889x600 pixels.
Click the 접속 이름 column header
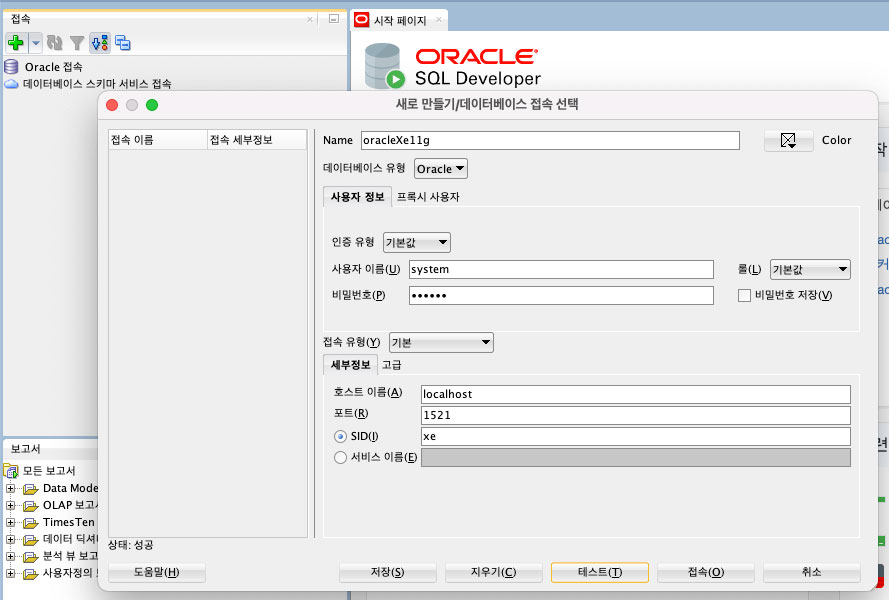158,140
